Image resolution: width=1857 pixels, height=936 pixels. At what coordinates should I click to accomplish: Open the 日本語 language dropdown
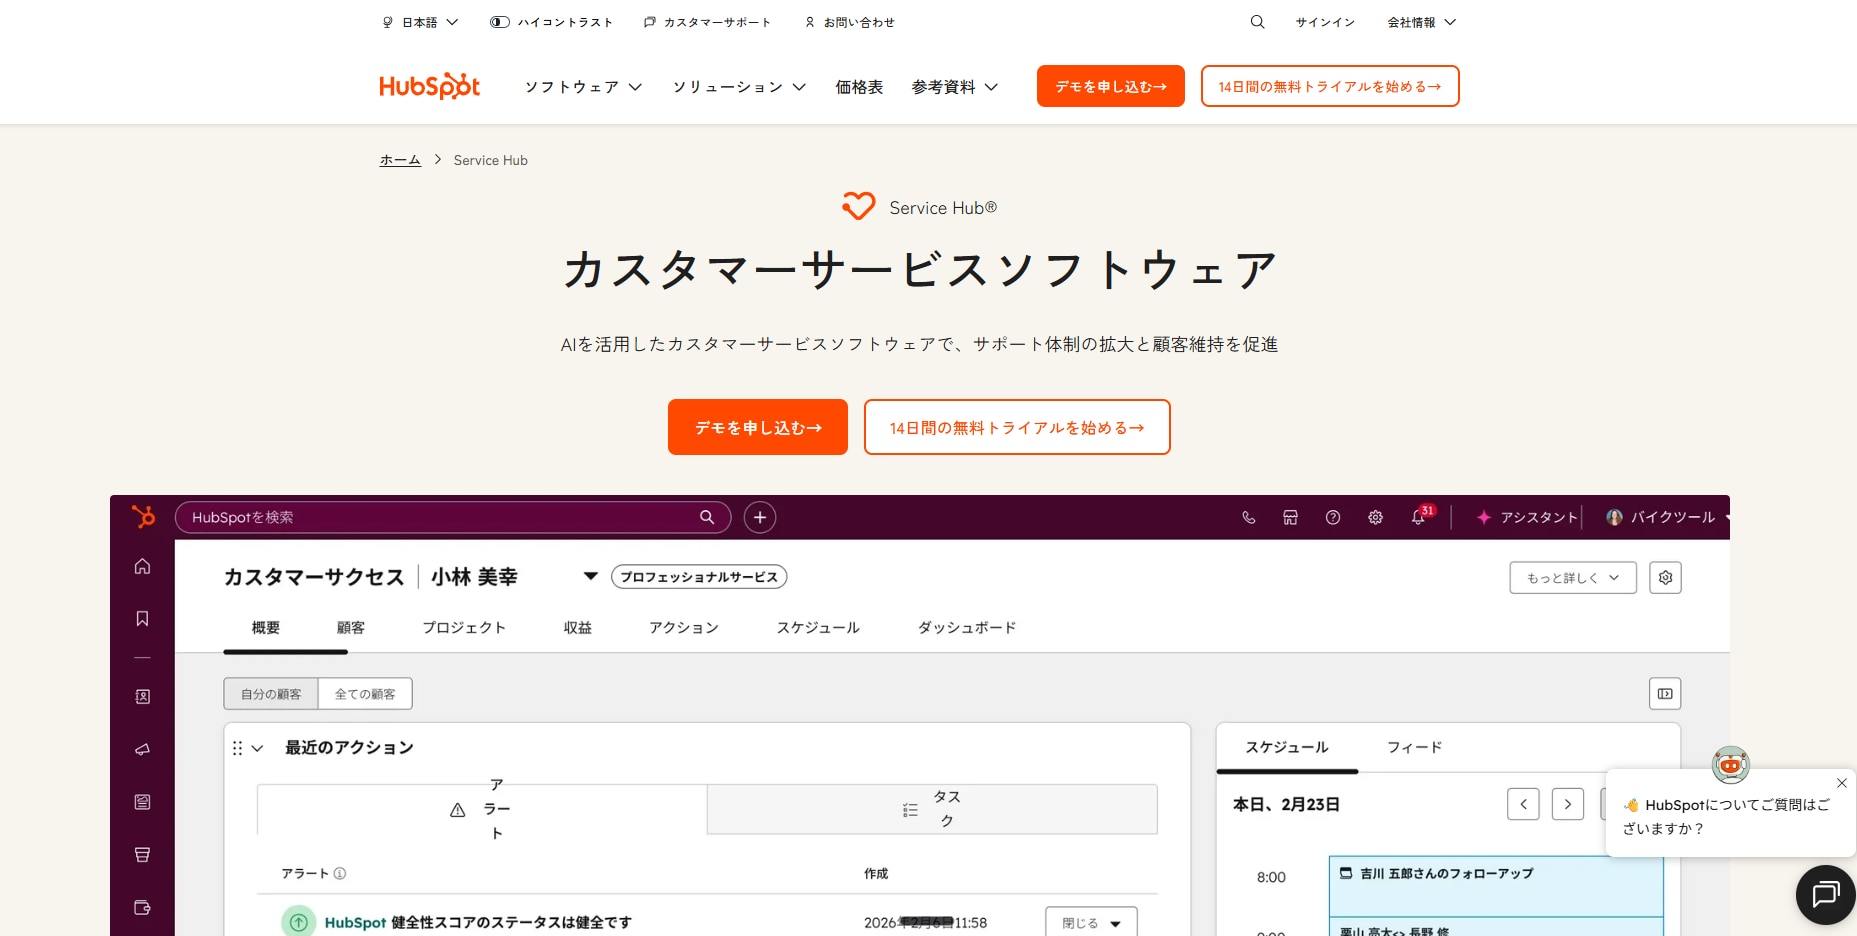coord(420,22)
